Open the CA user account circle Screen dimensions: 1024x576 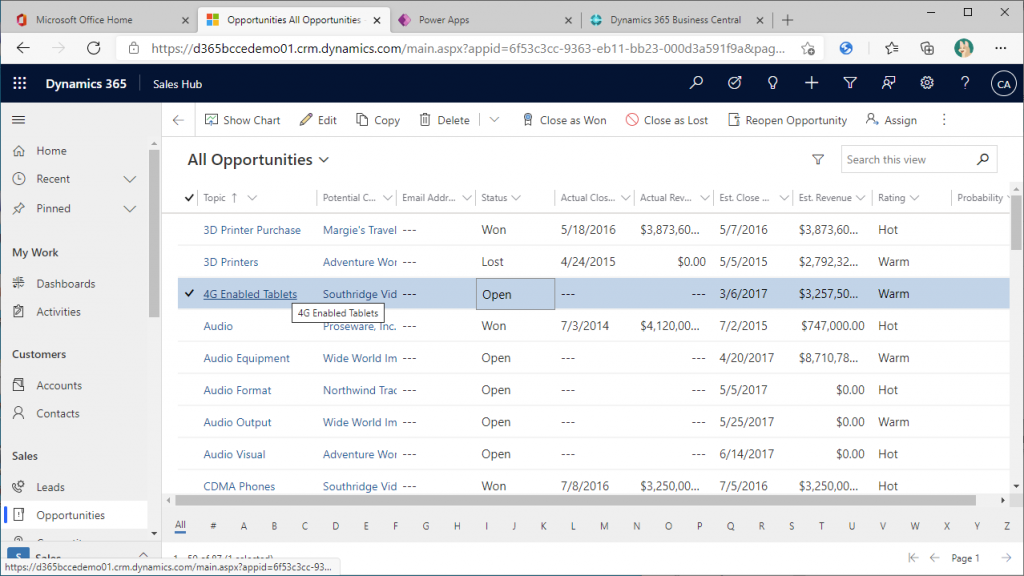tap(1004, 84)
